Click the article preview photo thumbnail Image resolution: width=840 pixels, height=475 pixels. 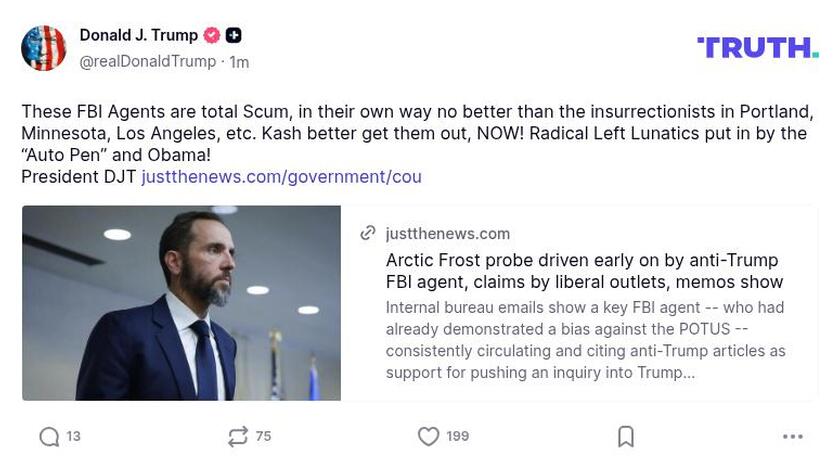[x=181, y=302]
